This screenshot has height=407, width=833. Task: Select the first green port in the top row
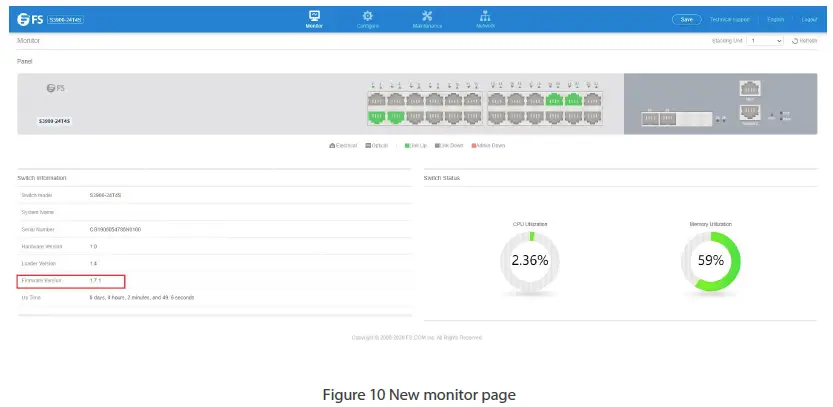tap(554, 99)
